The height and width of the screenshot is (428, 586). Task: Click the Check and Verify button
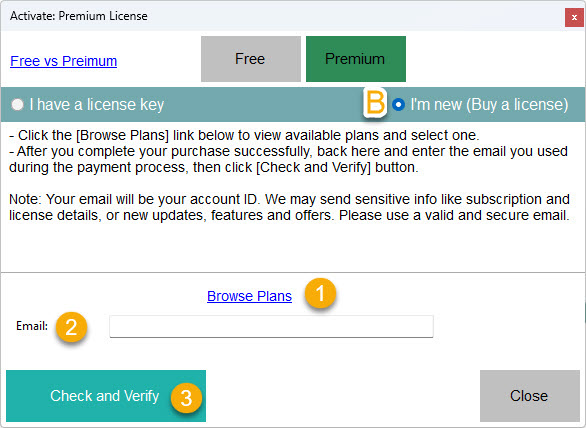(106, 396)
